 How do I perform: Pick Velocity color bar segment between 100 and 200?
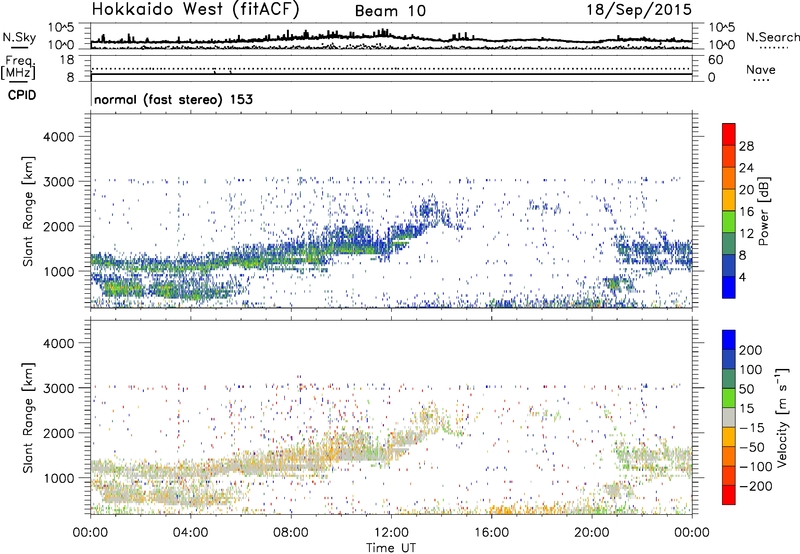point(729,359)
